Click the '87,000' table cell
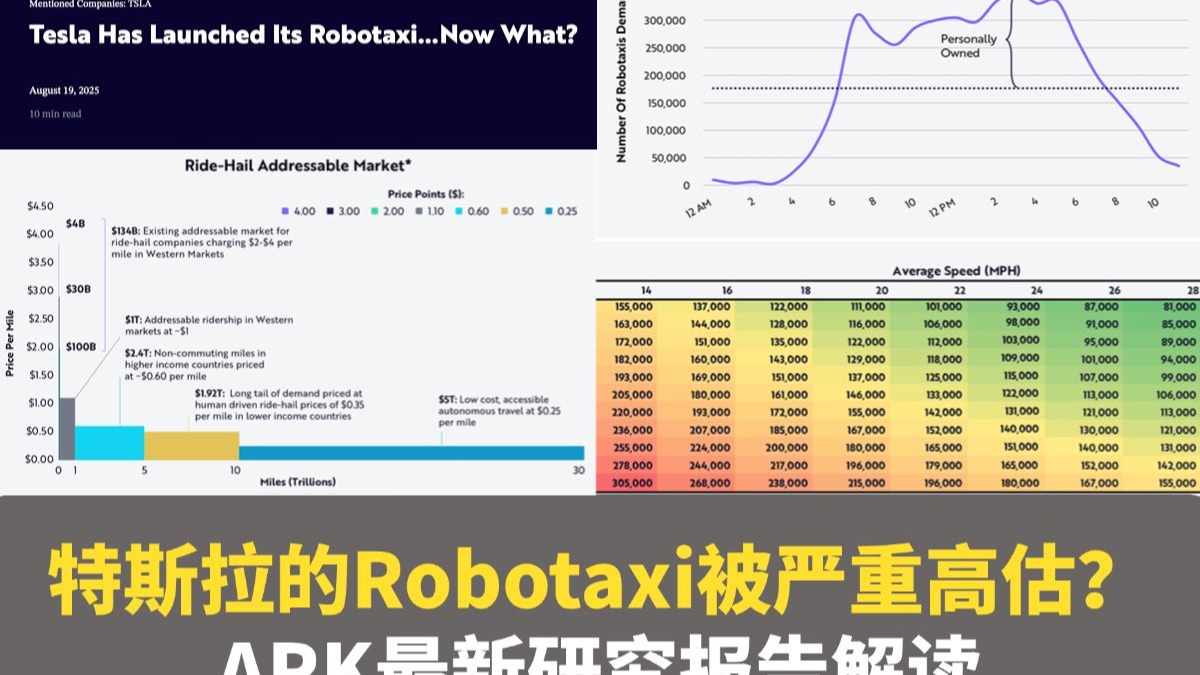 pyautogui.click(x=1101, y=307)
